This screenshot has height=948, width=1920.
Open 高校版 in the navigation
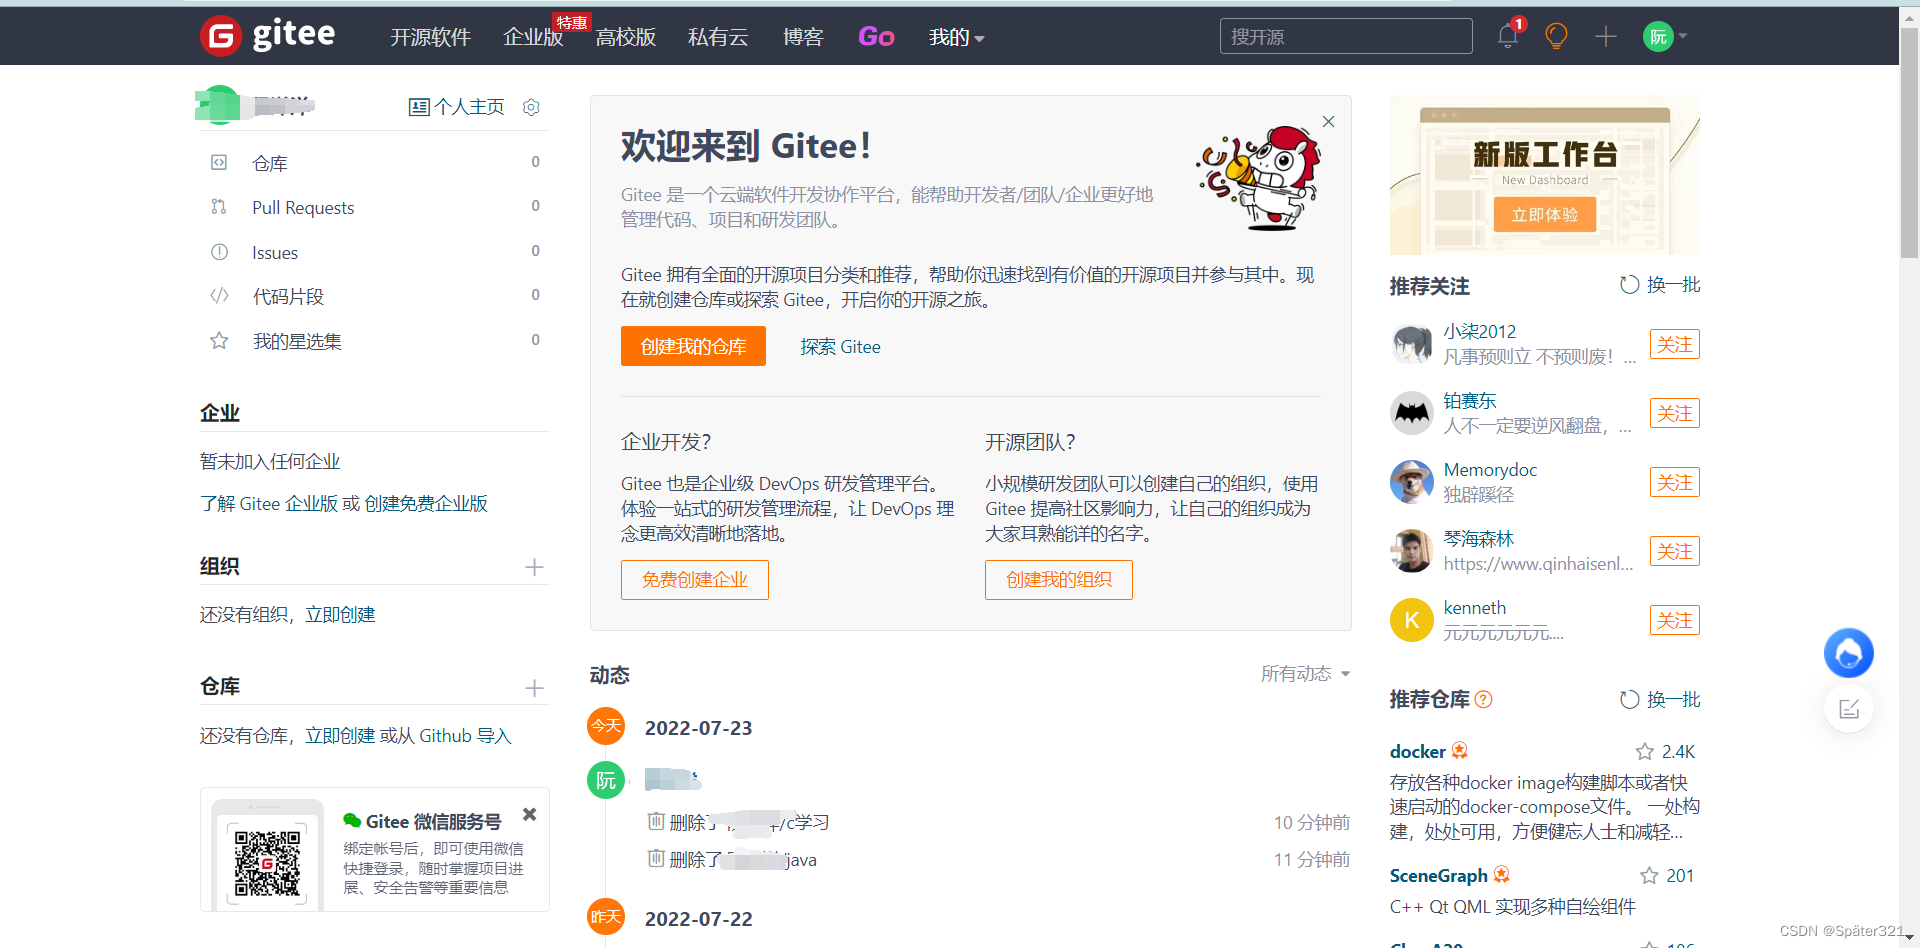coord(626,37)
